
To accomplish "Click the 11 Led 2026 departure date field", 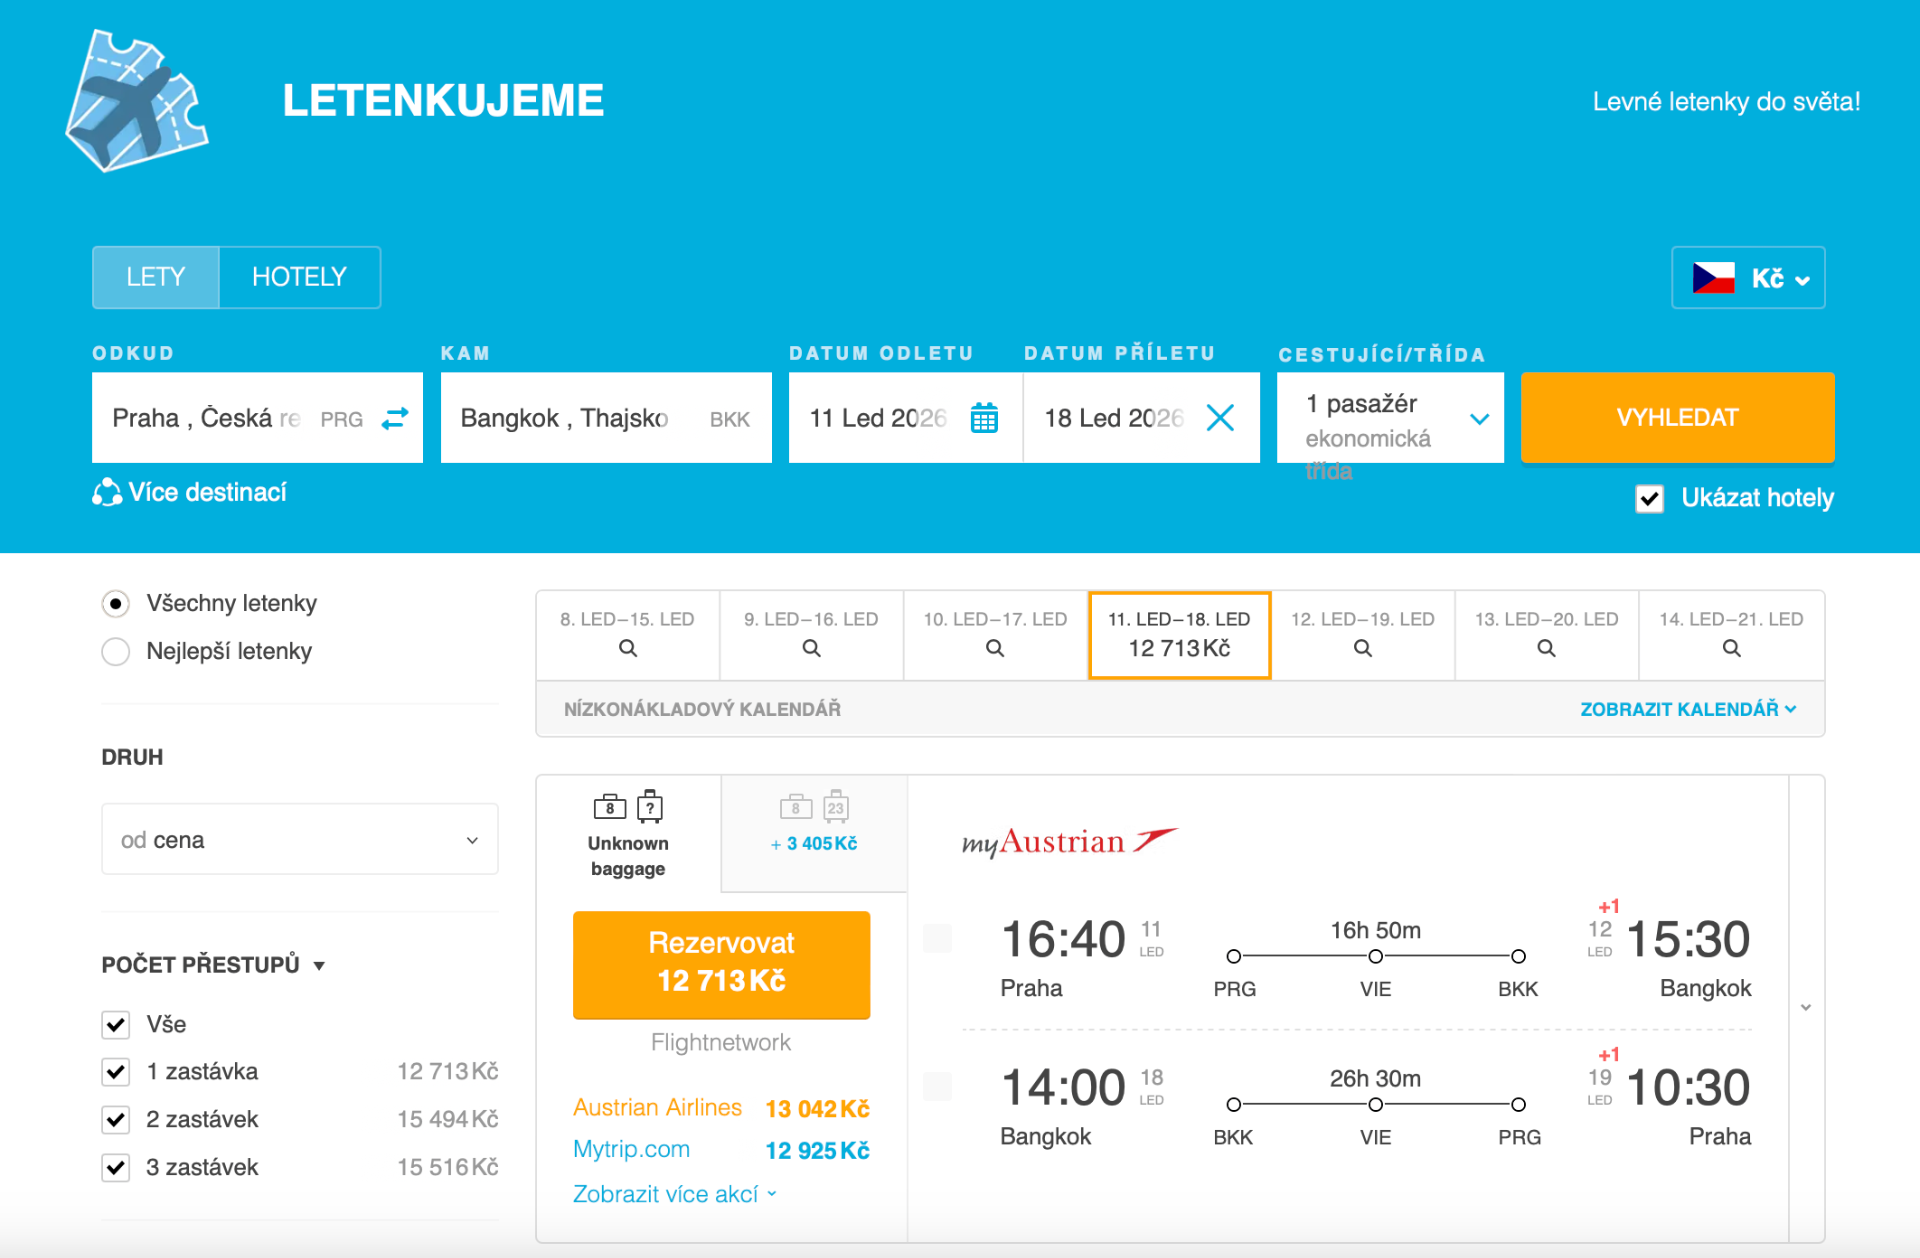I will click(x=905, y=418).
